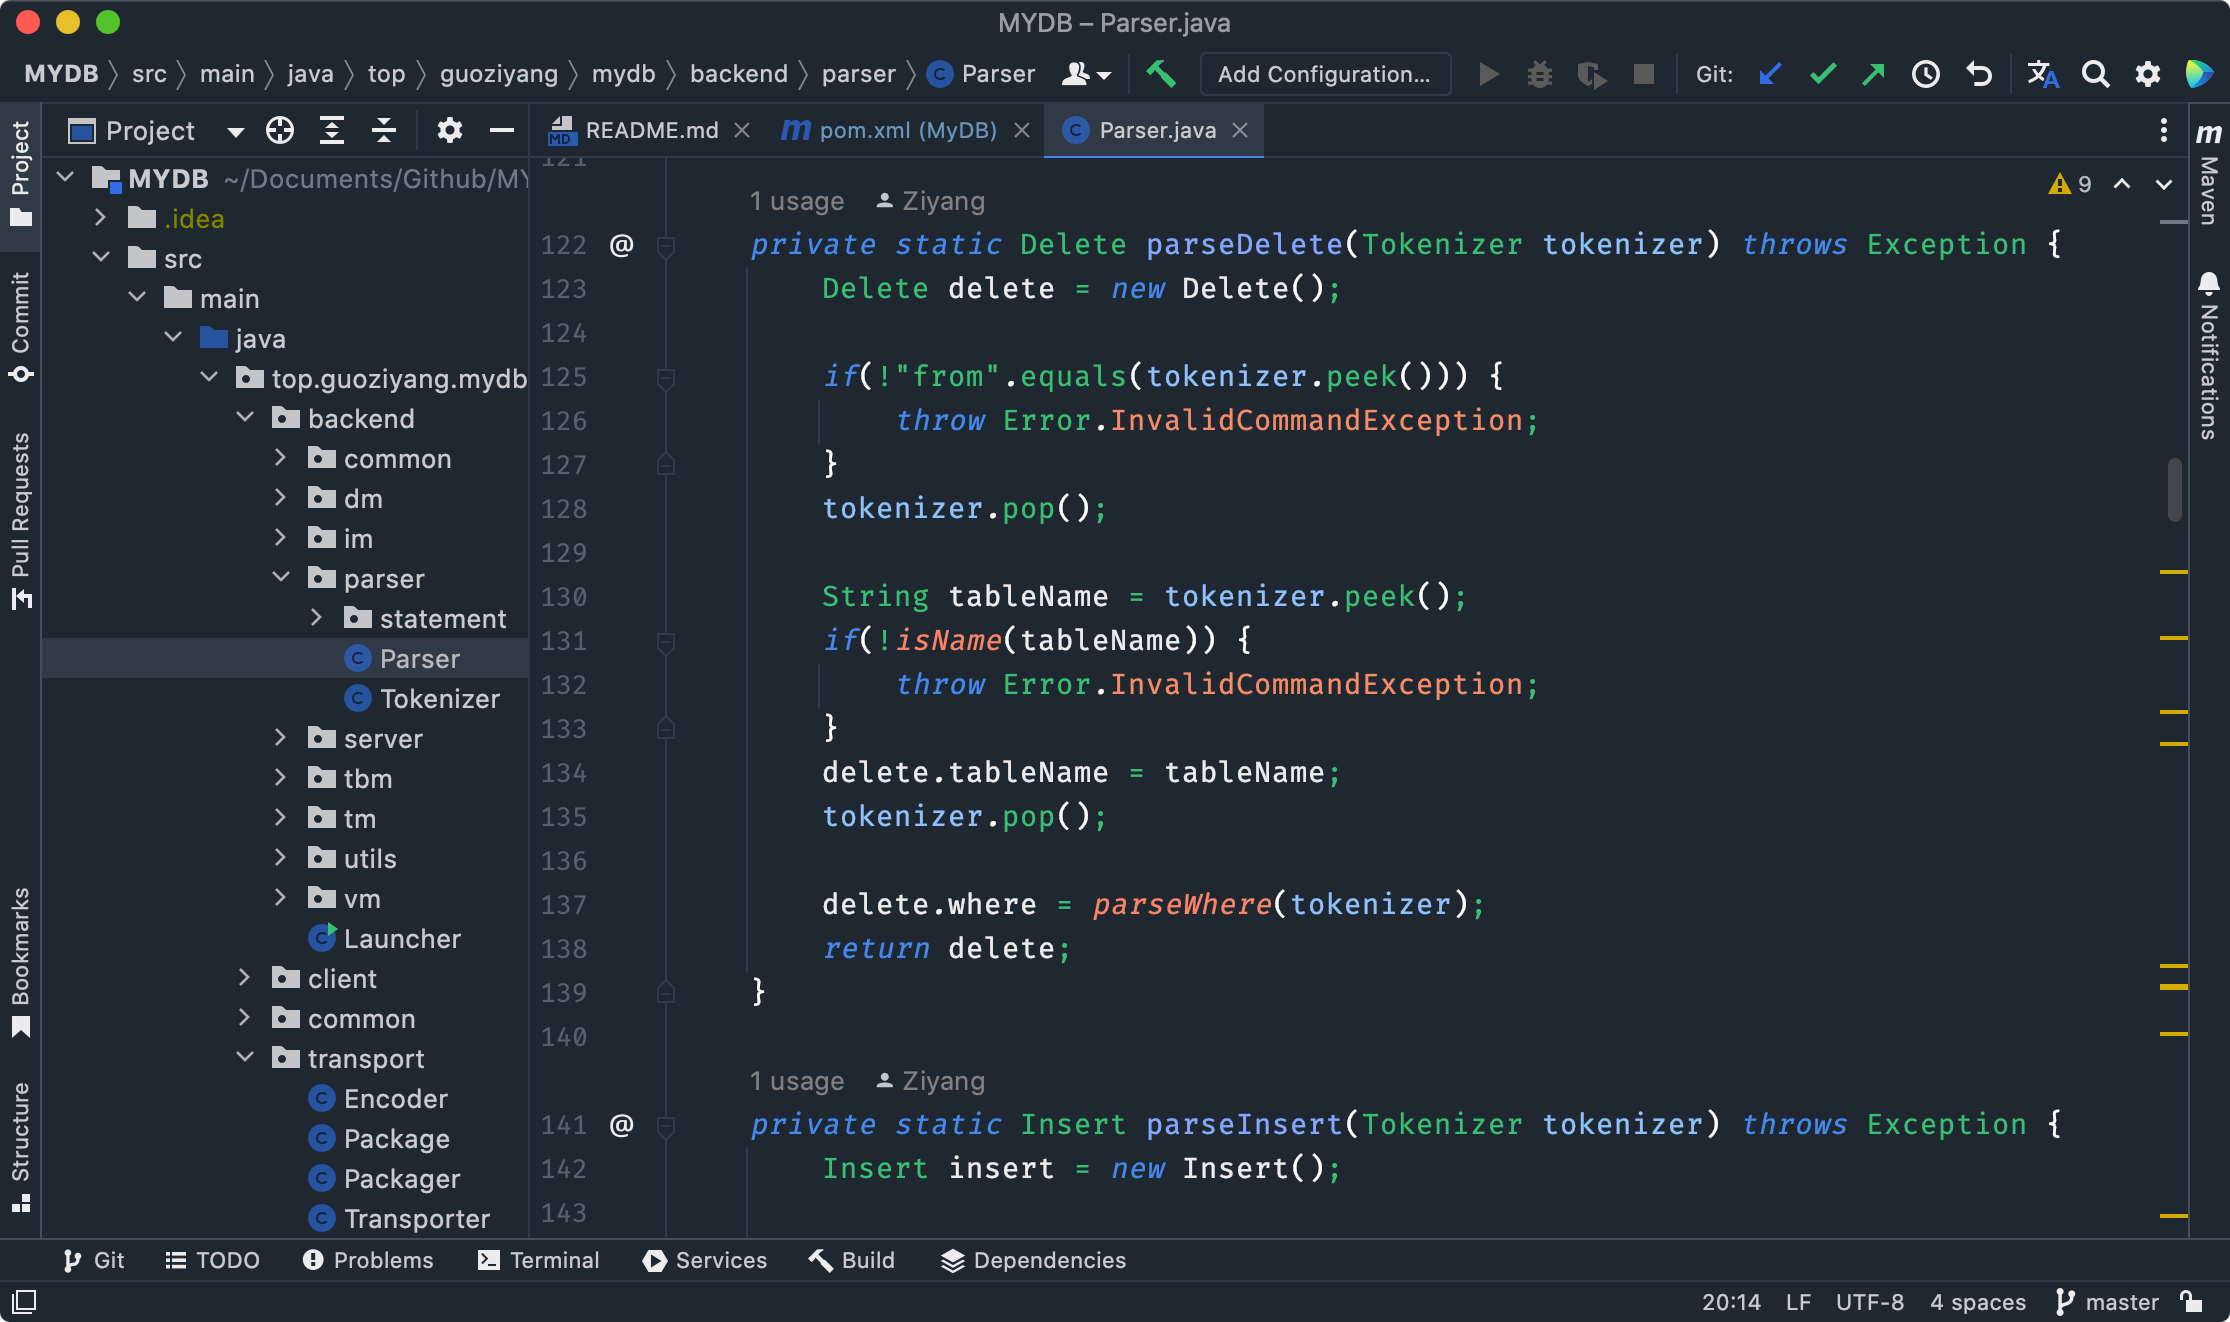Click the colorful JetBrains toolbox icon
This screenshot has width=2230, height=1322.
click(x=2199, y=74)
